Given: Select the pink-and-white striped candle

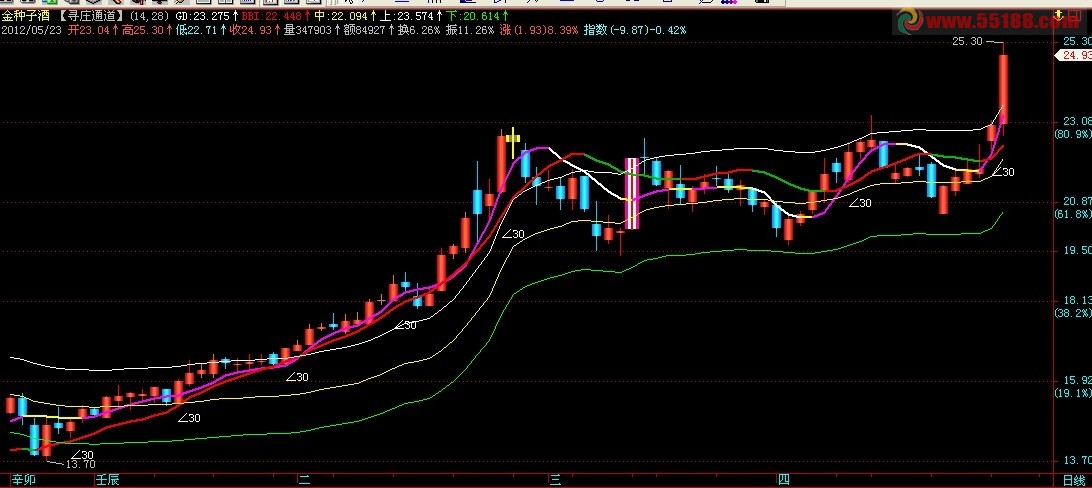Looking at the screenshot, I should [x=632, y=193].
